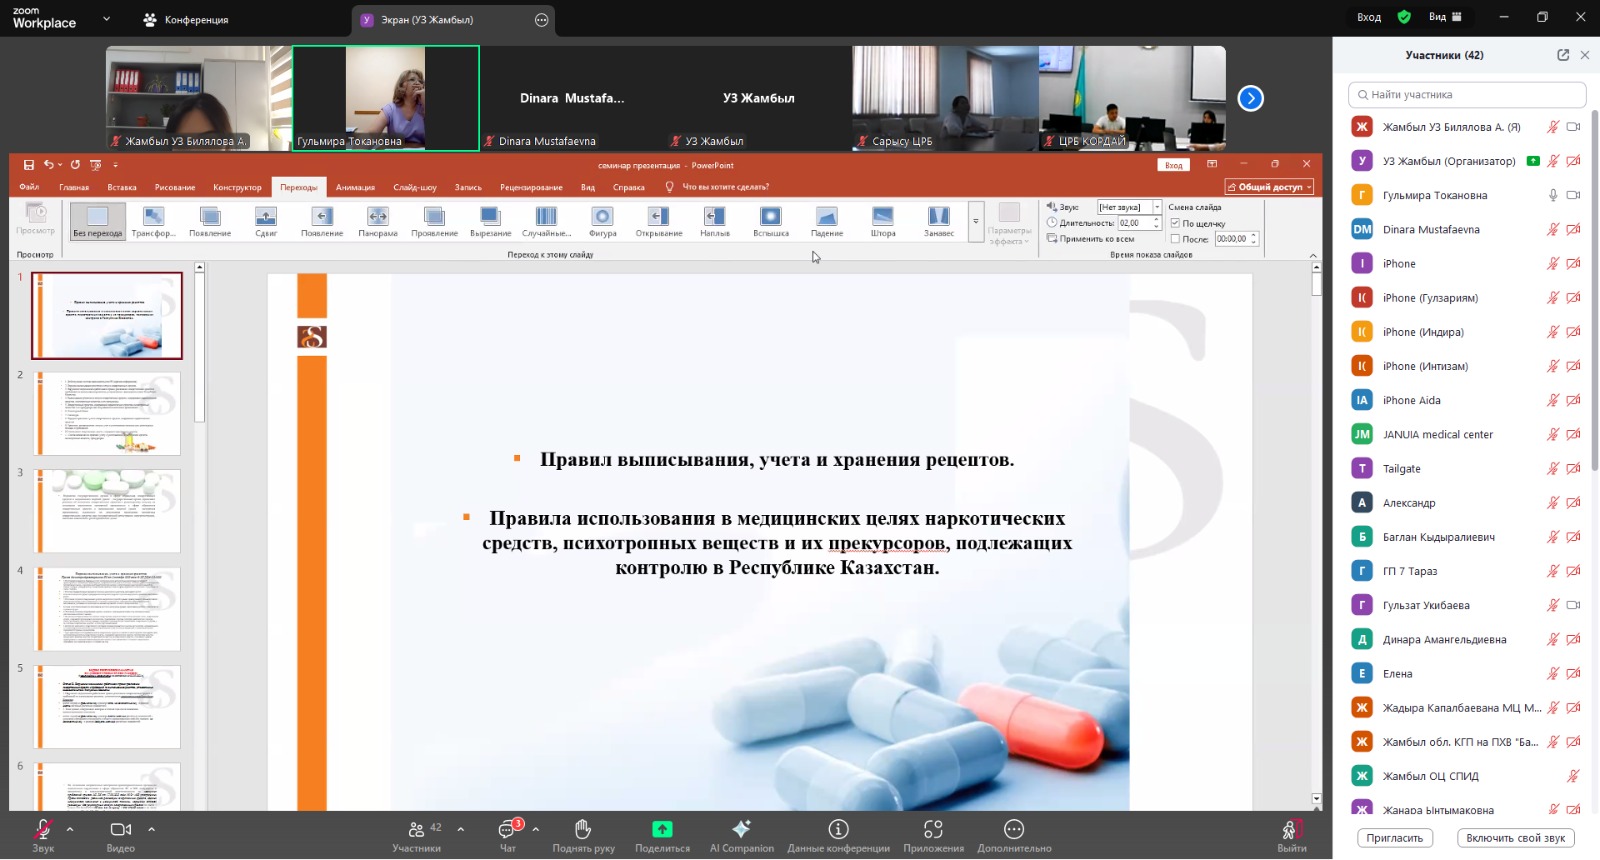
Task: Toggle muted mic for Tailgate participant
Action: tap(1553, 468)
